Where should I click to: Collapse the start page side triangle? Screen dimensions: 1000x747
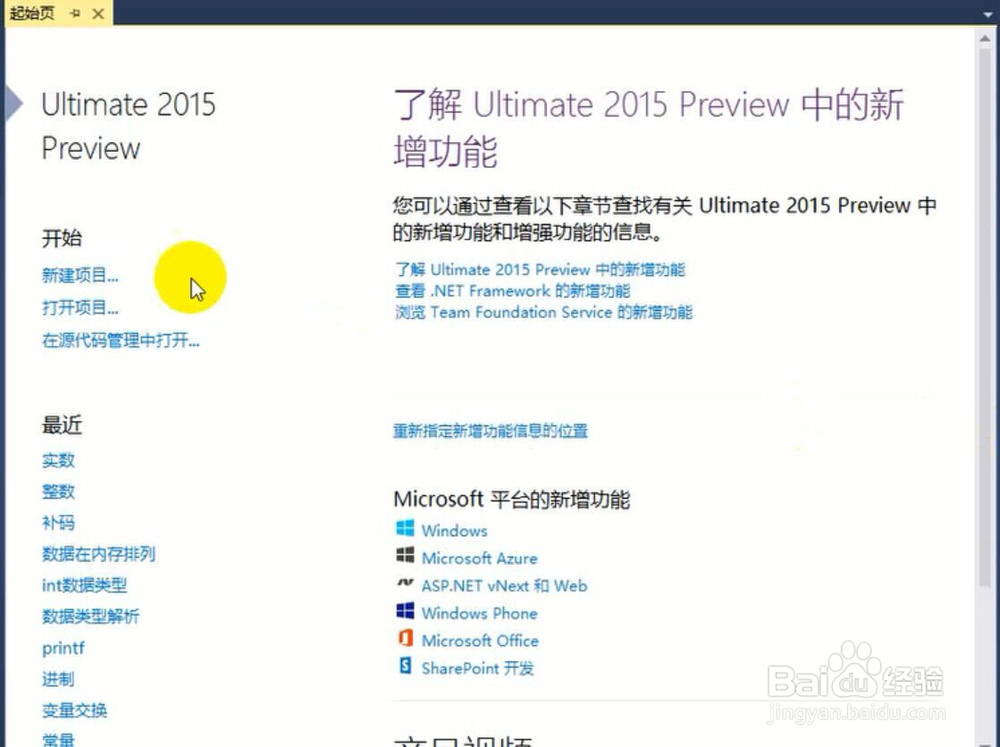coord(14,103)
